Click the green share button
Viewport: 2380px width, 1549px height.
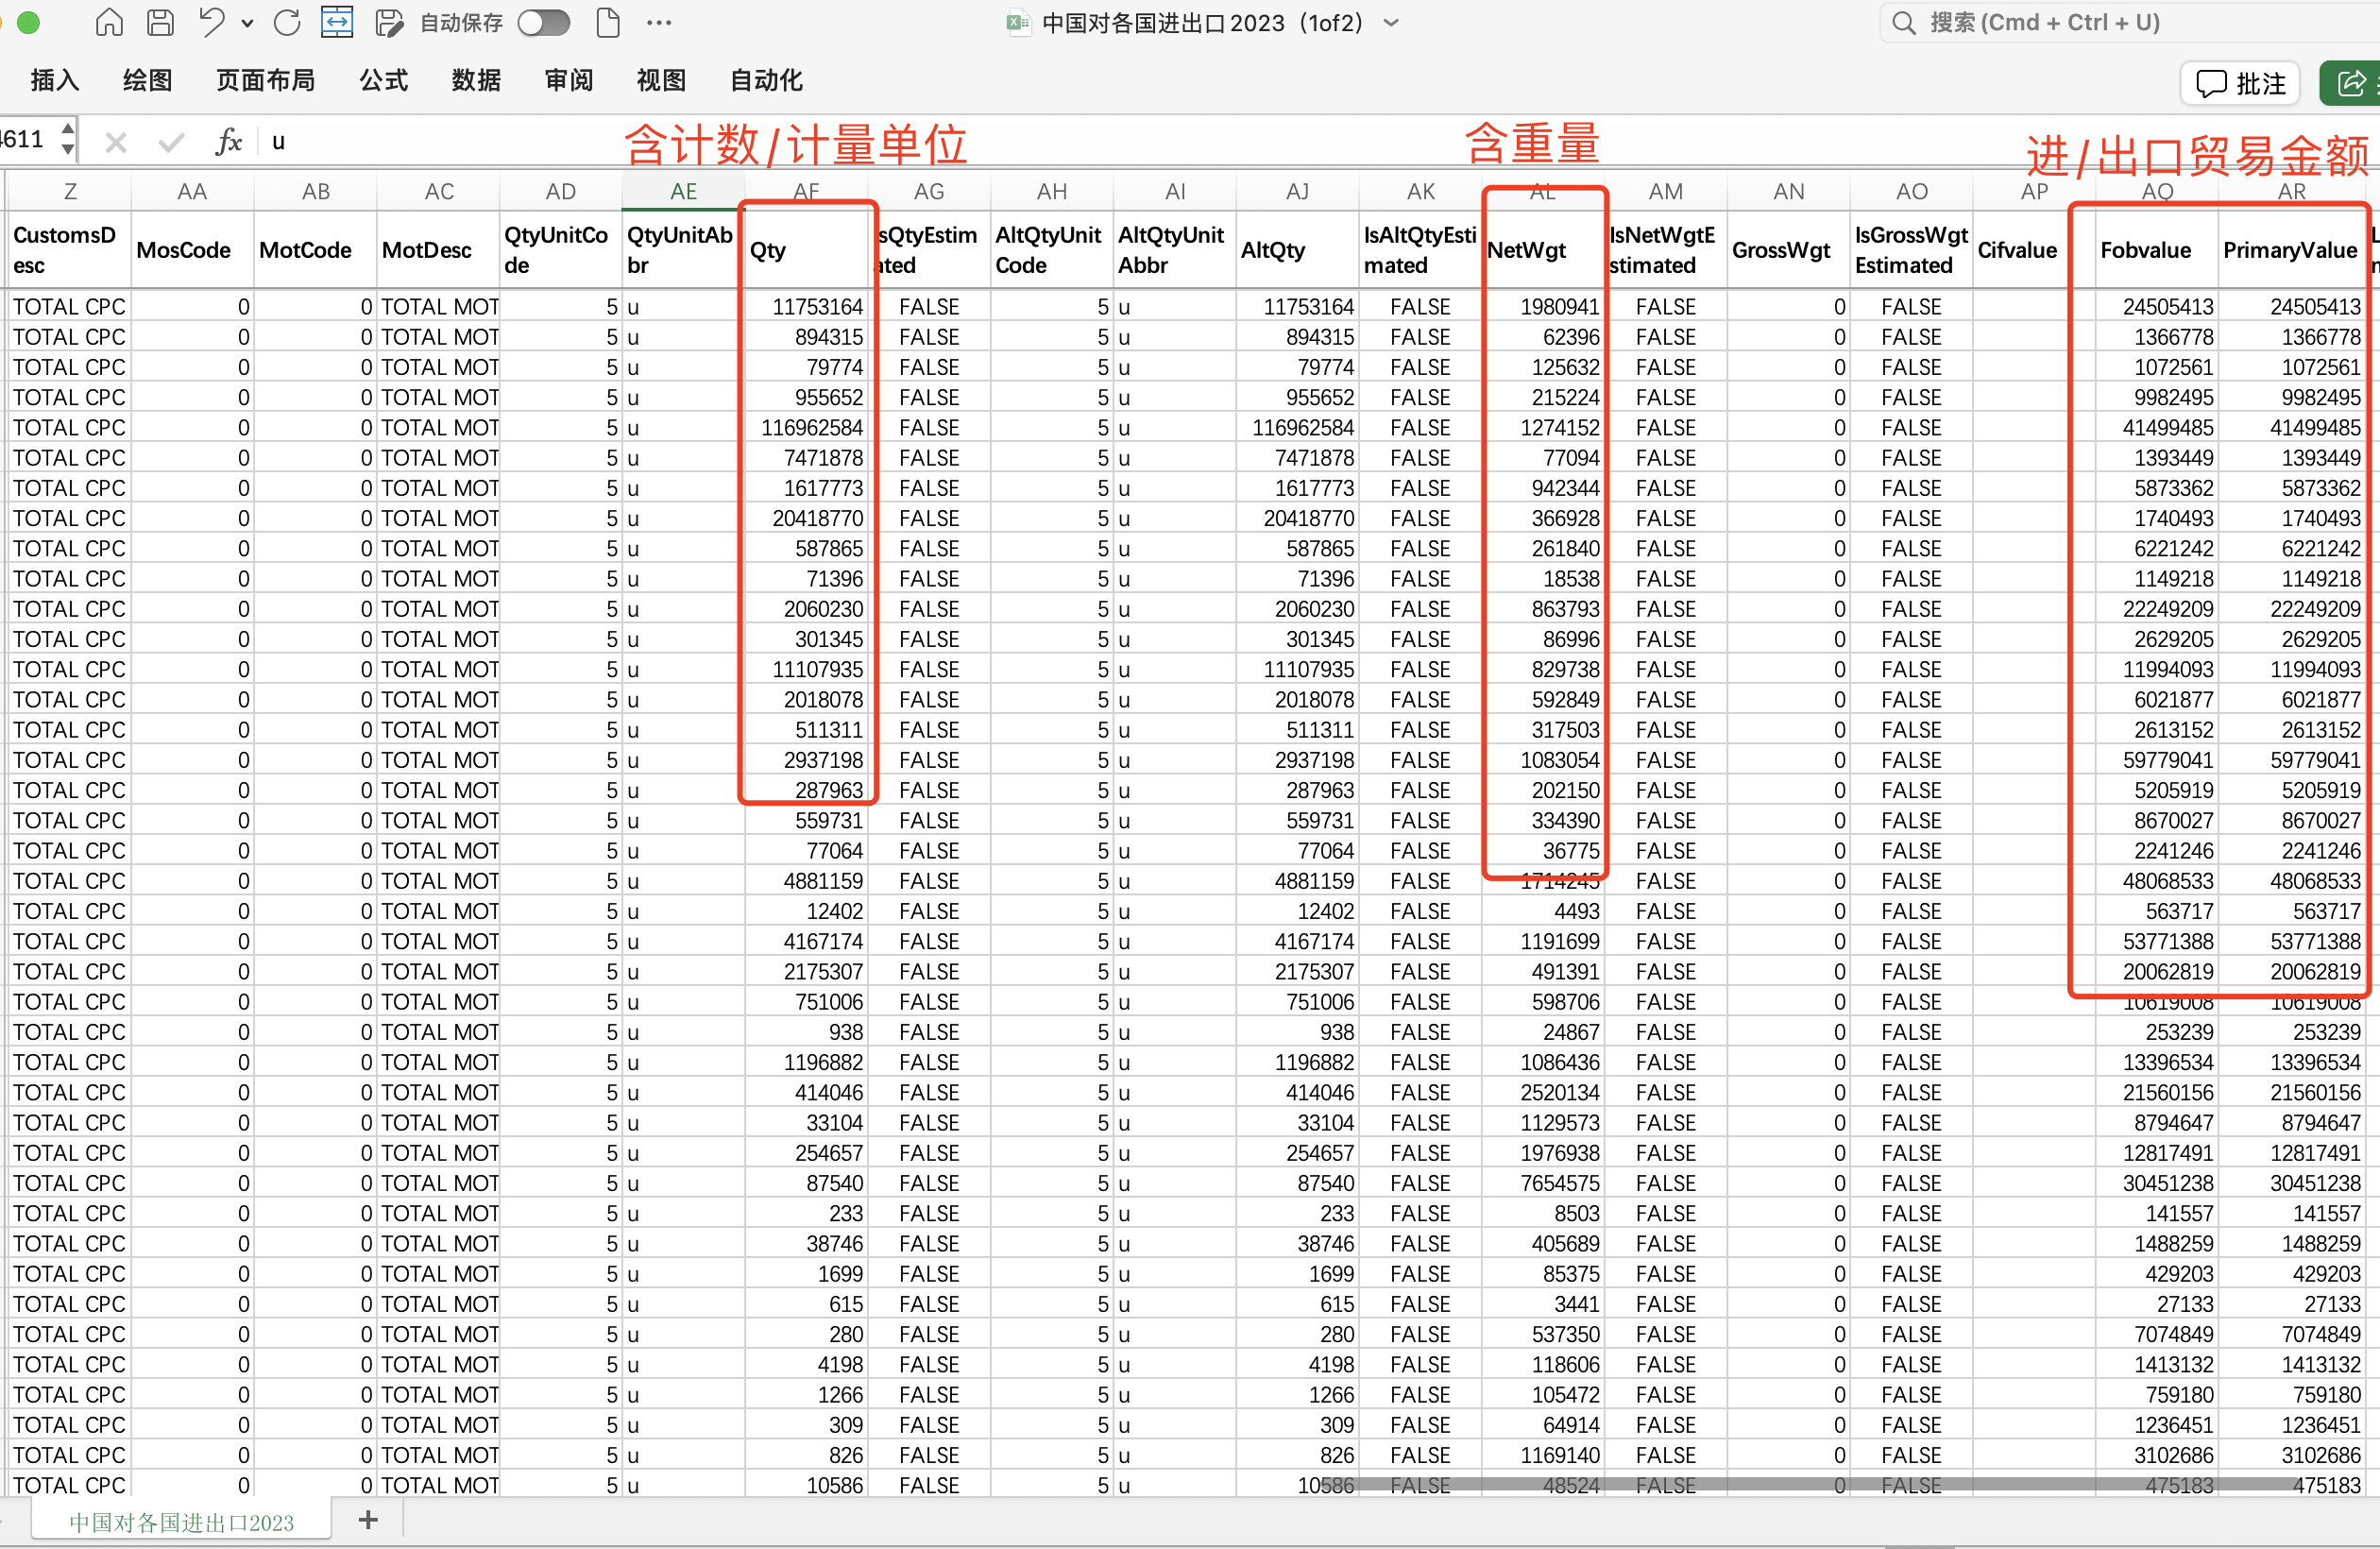[x=2351, y=83]
